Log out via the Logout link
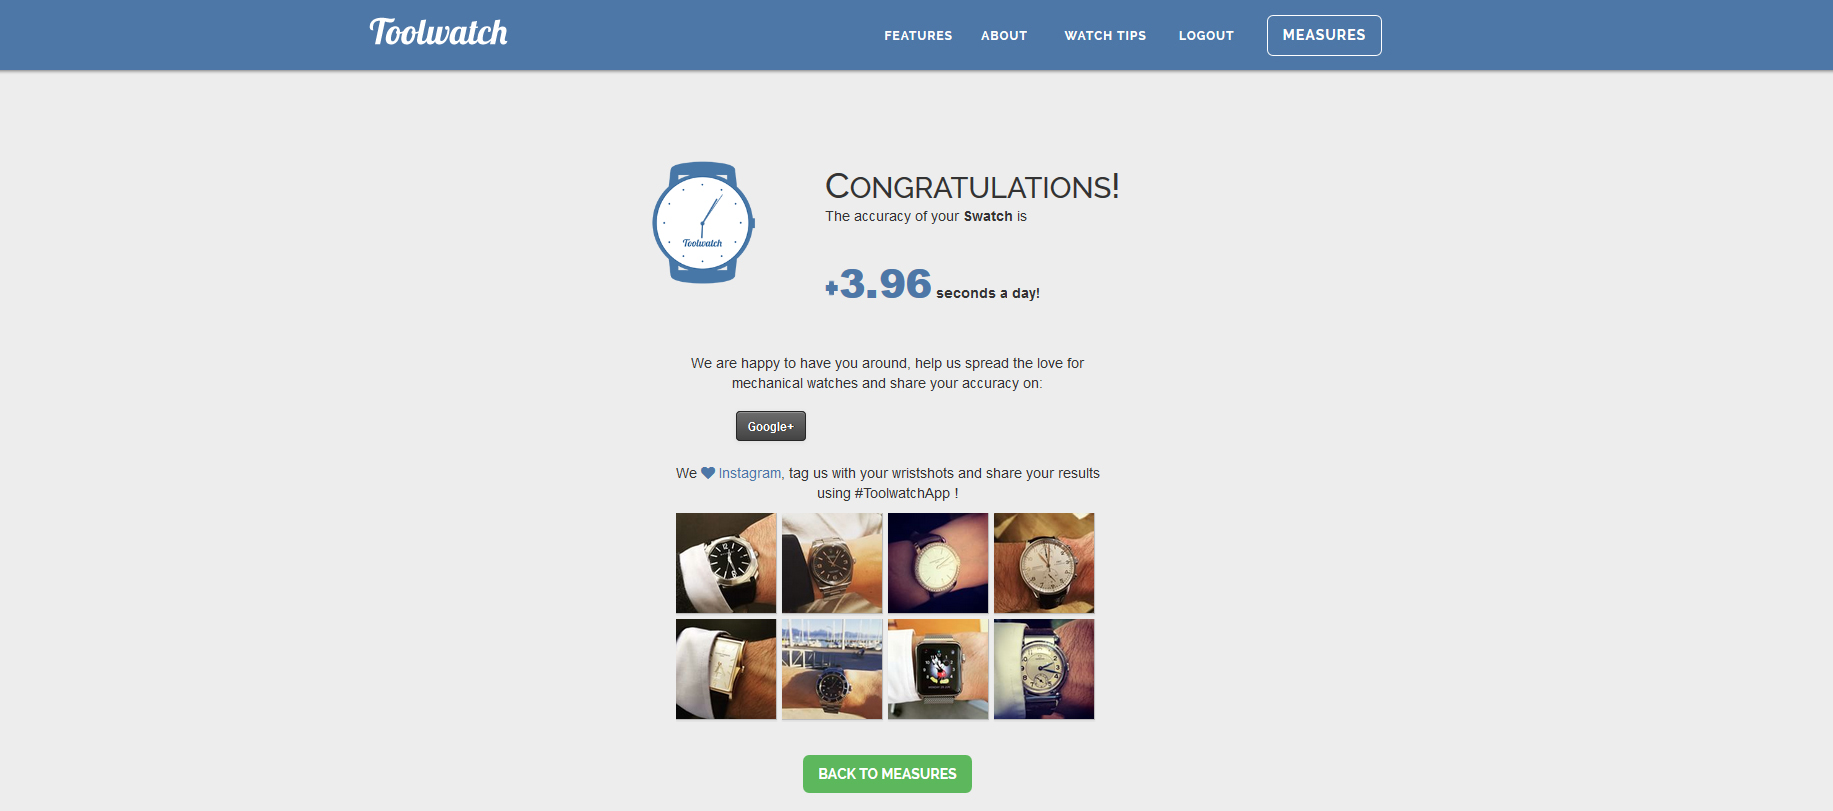The image size is (1833, 811). [1206, 35]
